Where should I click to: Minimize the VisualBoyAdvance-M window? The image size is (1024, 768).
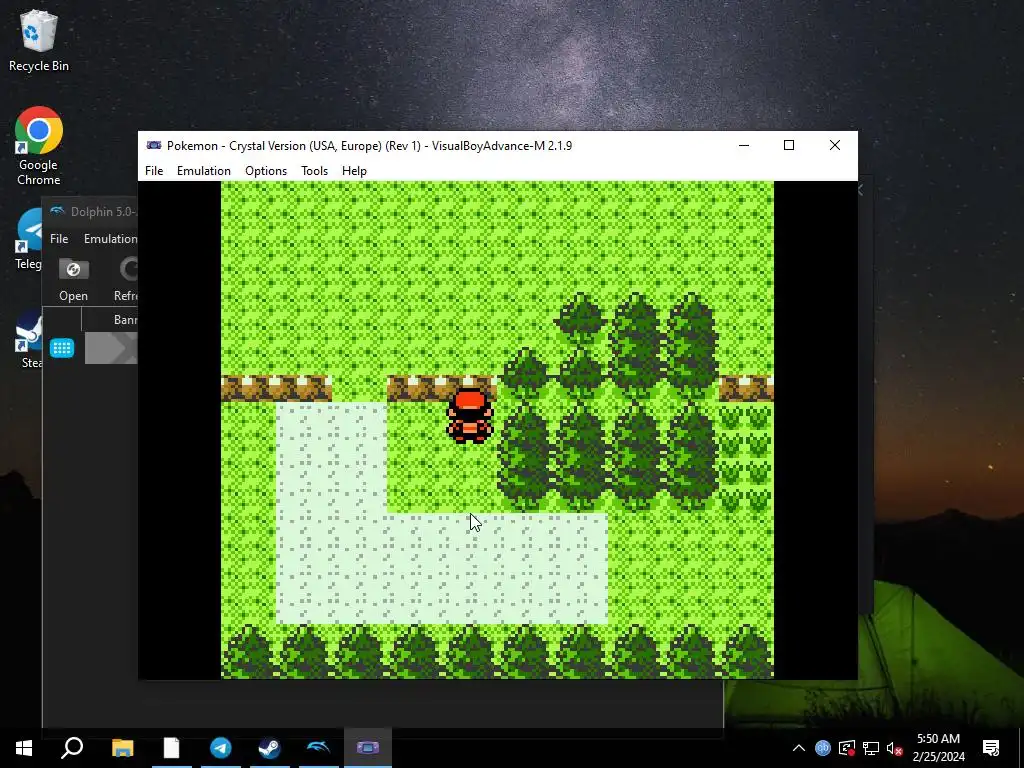[744, 145]
